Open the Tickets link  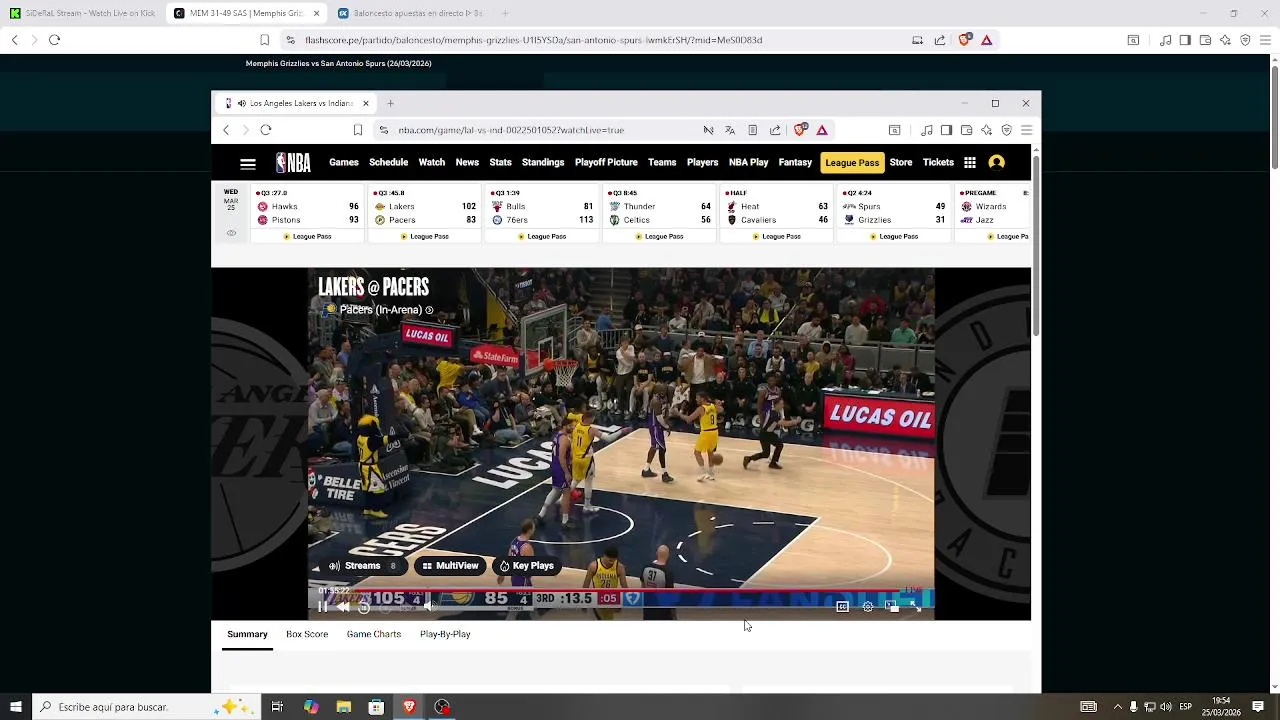938,162
